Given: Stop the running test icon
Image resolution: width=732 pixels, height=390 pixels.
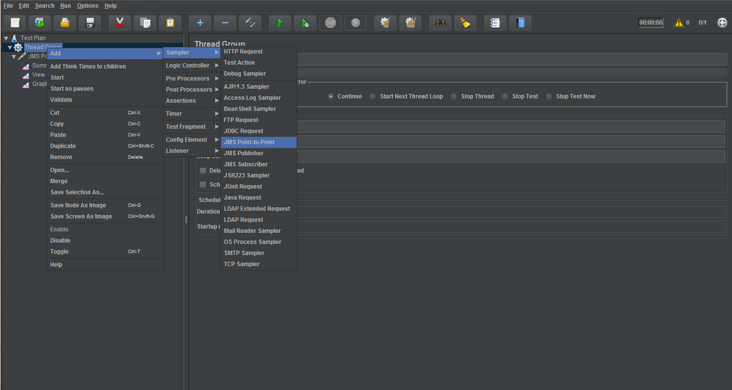Looking at the screenshot, I should pyautogui.click(x=330, y=23).
